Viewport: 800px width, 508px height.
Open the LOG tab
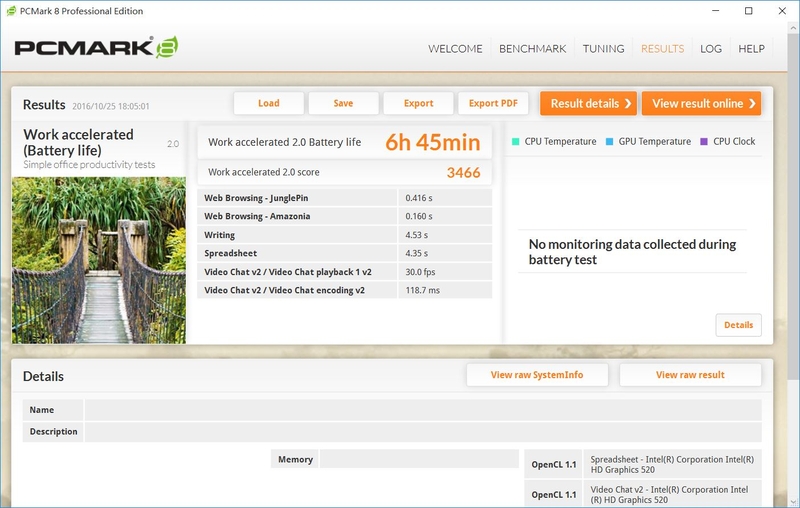pyautogui.click(x=711, y=48)
